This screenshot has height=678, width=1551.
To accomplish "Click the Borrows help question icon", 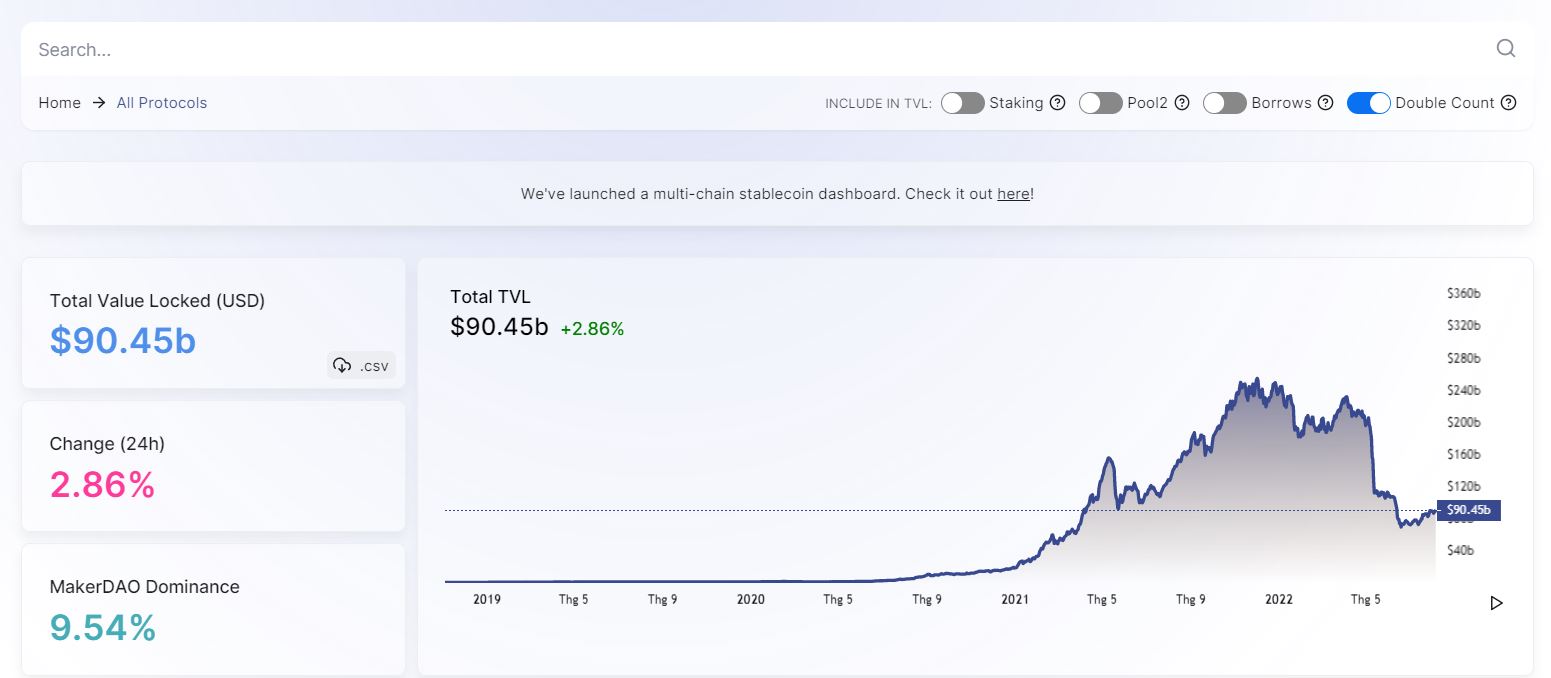I will 1325,103.
